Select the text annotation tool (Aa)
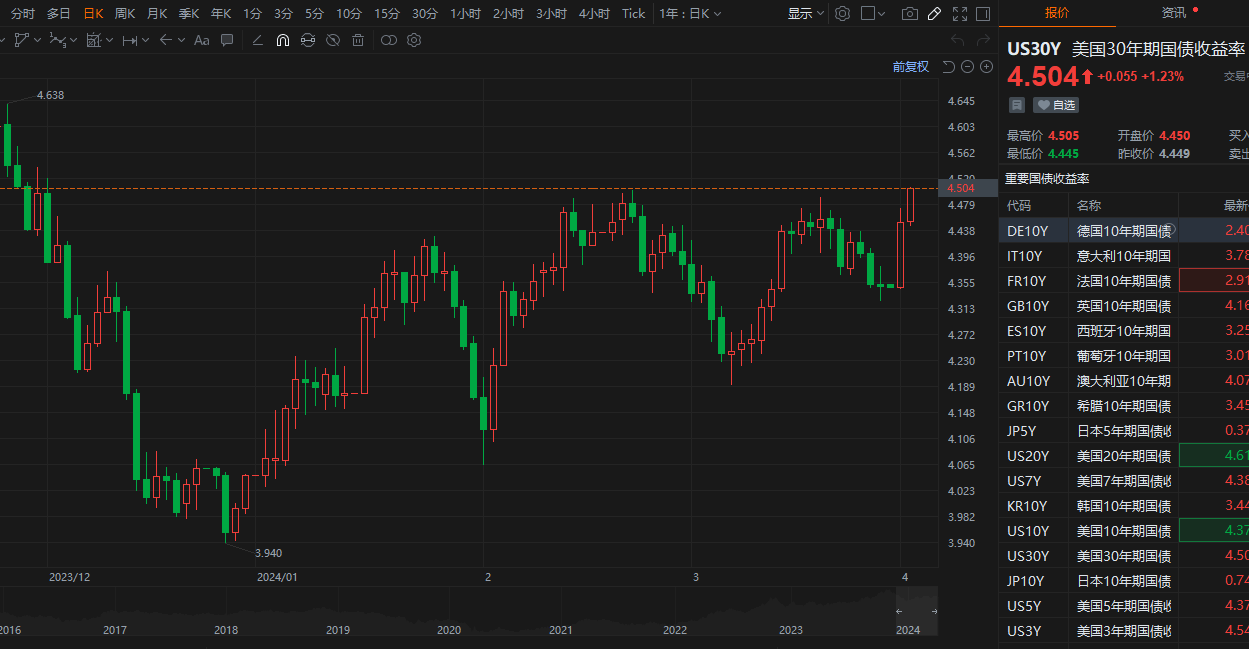Screen dimensions: 1249x649 [201, 40]
